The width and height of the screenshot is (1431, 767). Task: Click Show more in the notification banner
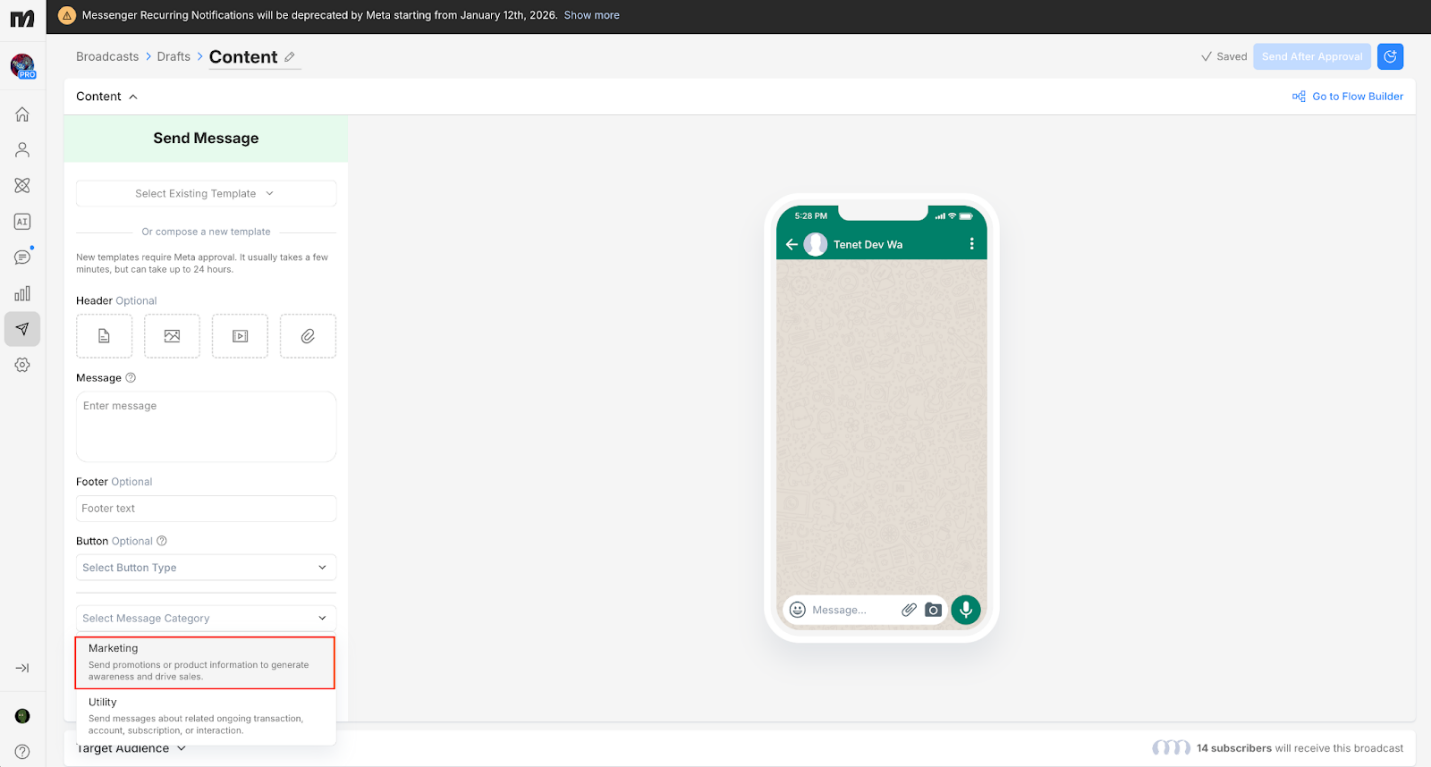(x=591, y=15)
